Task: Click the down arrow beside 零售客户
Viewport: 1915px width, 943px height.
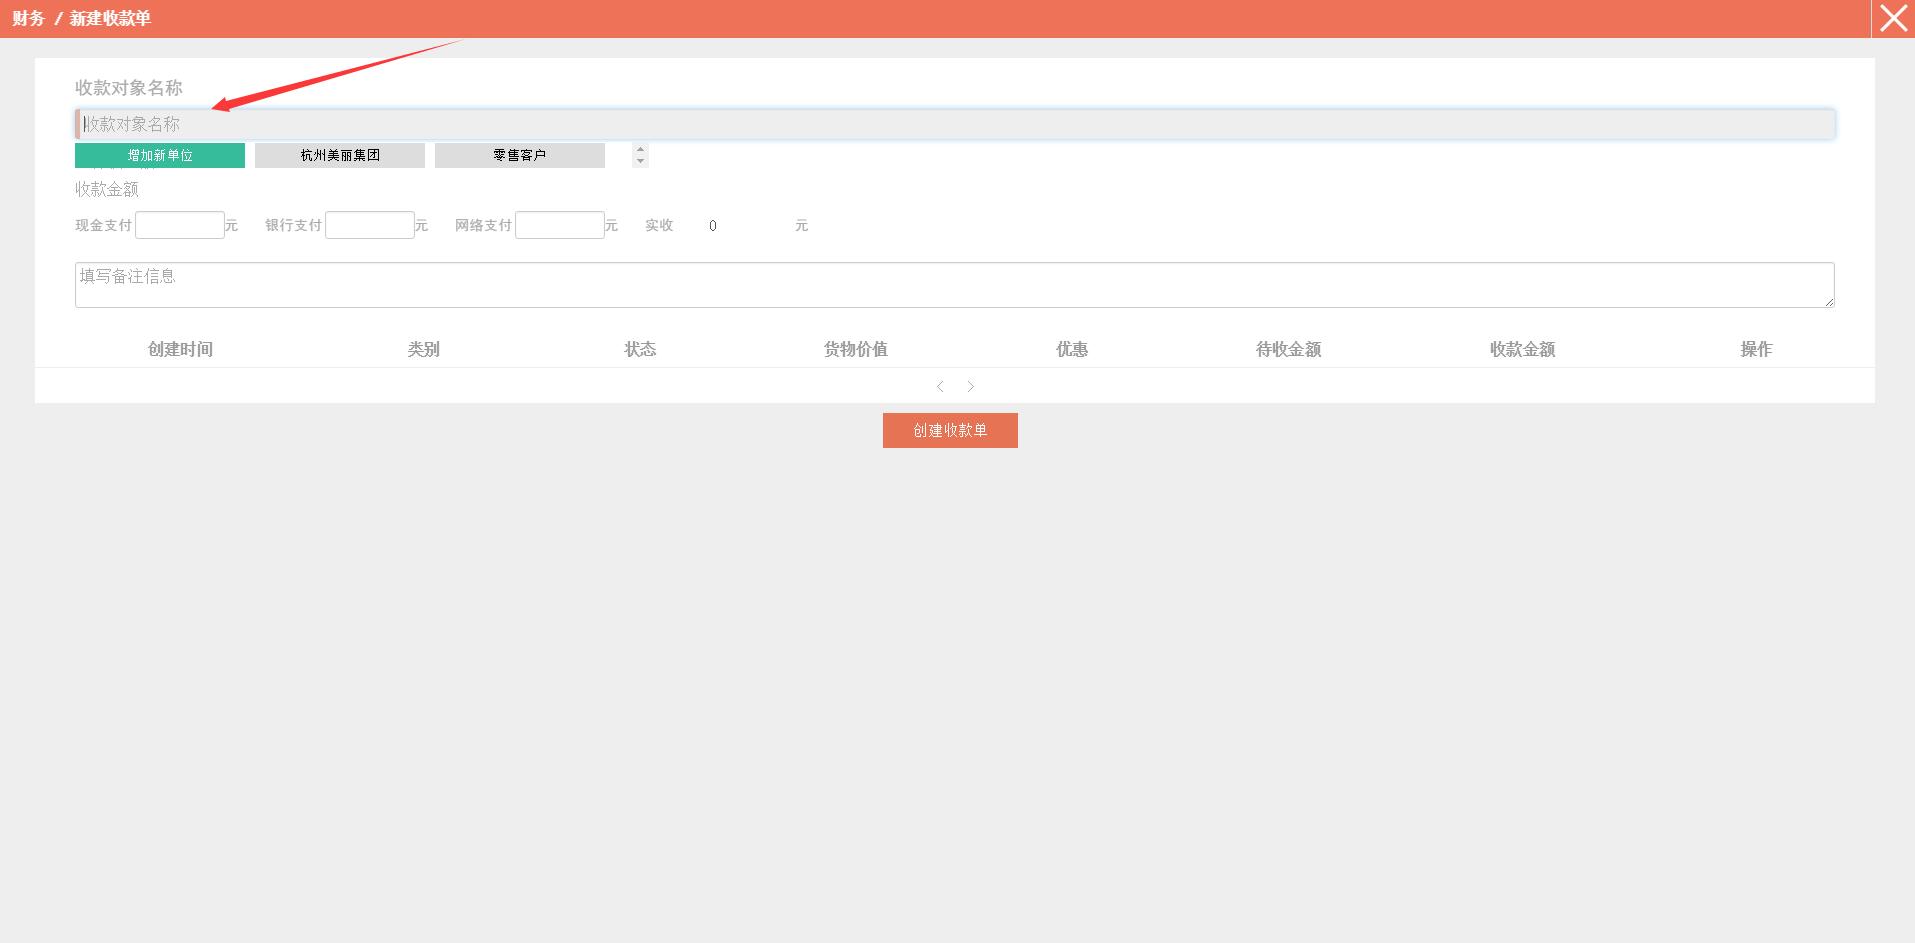Action: (x=641, y=161)
